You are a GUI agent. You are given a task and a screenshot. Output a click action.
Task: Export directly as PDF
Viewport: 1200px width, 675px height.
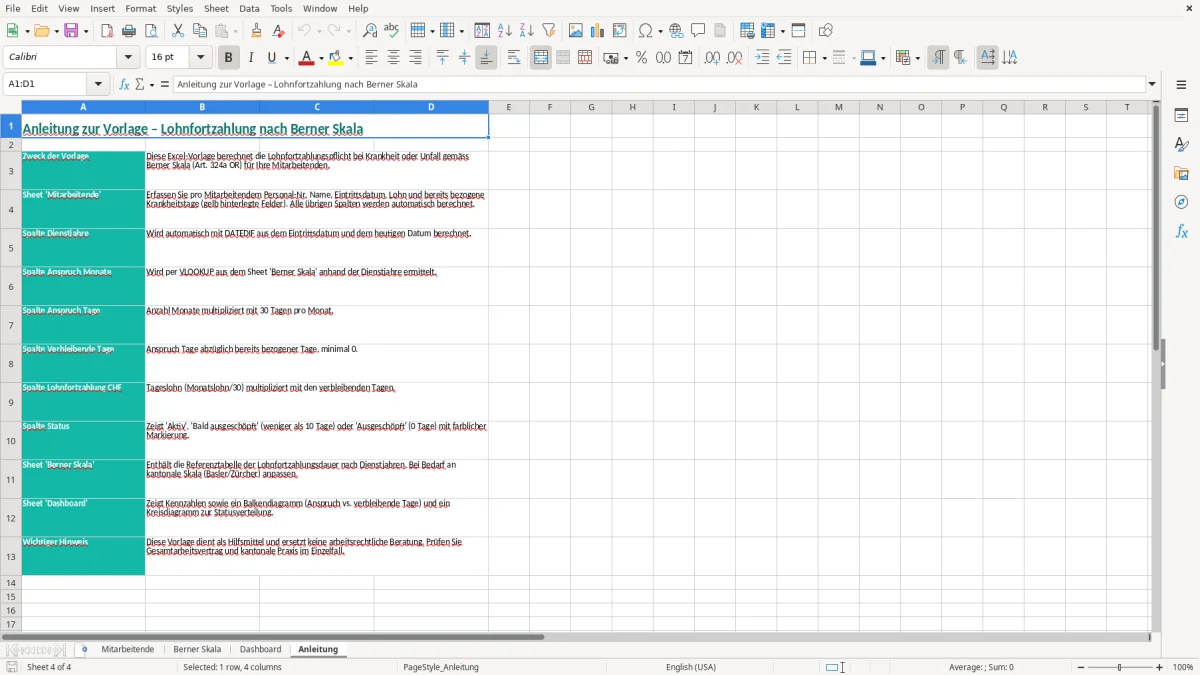point(107,31)
